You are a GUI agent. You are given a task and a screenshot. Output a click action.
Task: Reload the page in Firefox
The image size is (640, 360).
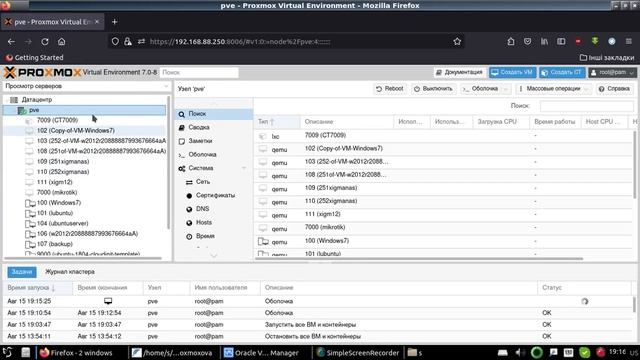pos(45,42)
